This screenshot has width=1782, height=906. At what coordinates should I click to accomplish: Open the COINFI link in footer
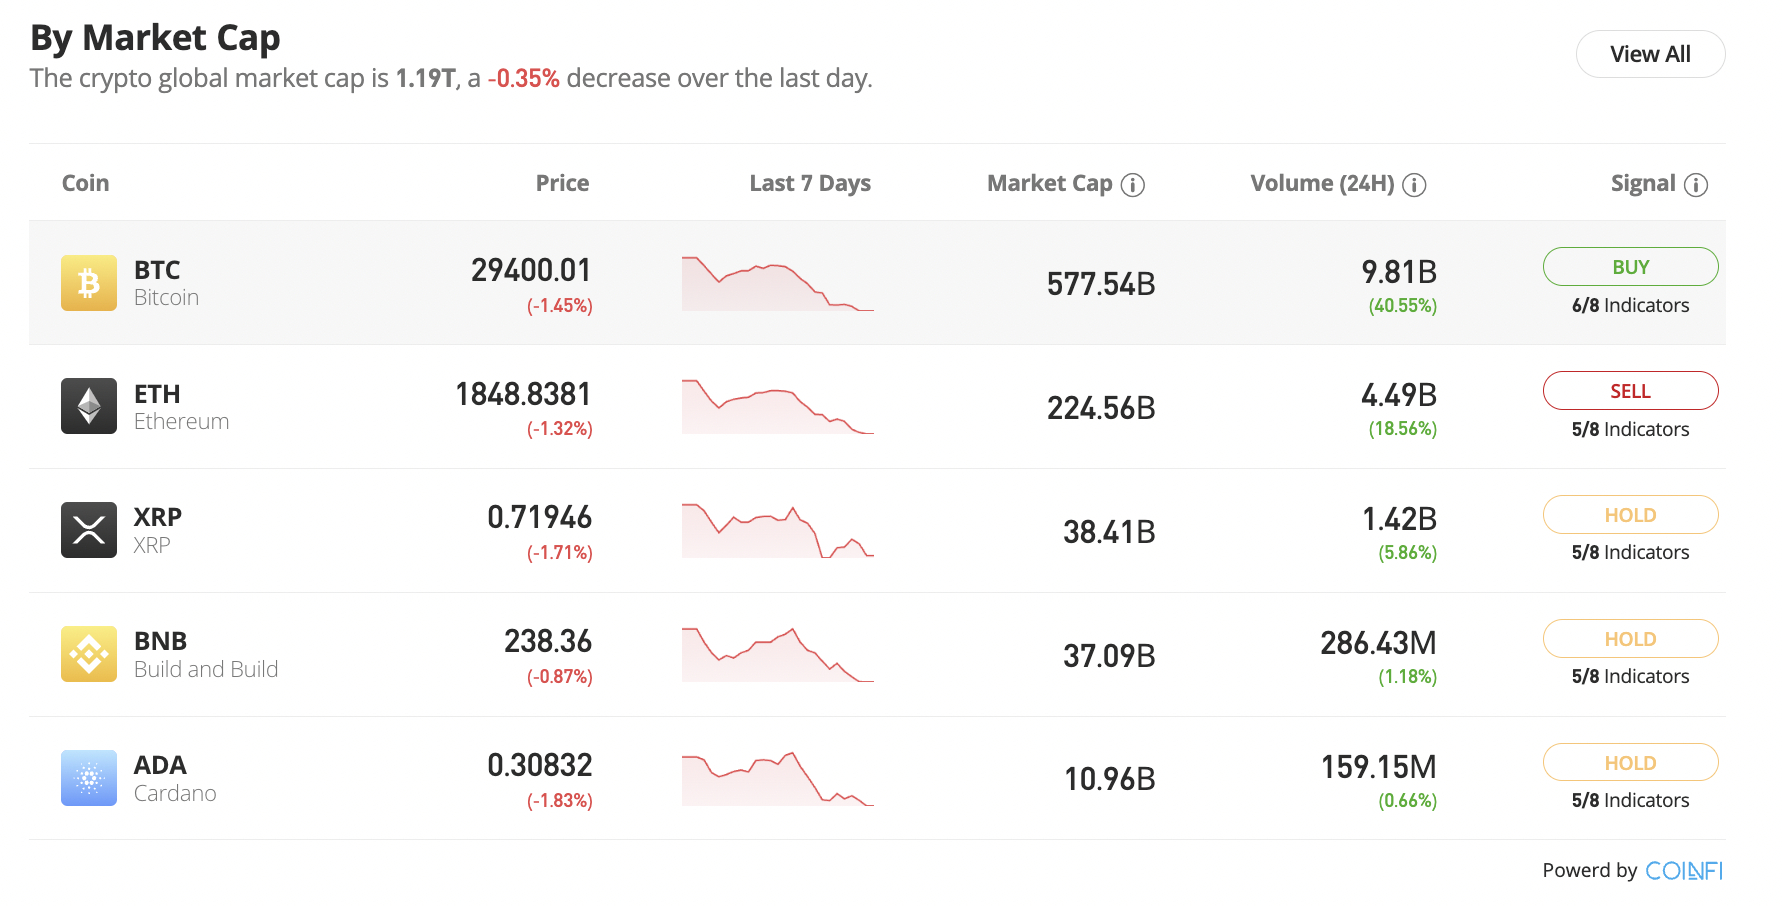point(1684,871)
